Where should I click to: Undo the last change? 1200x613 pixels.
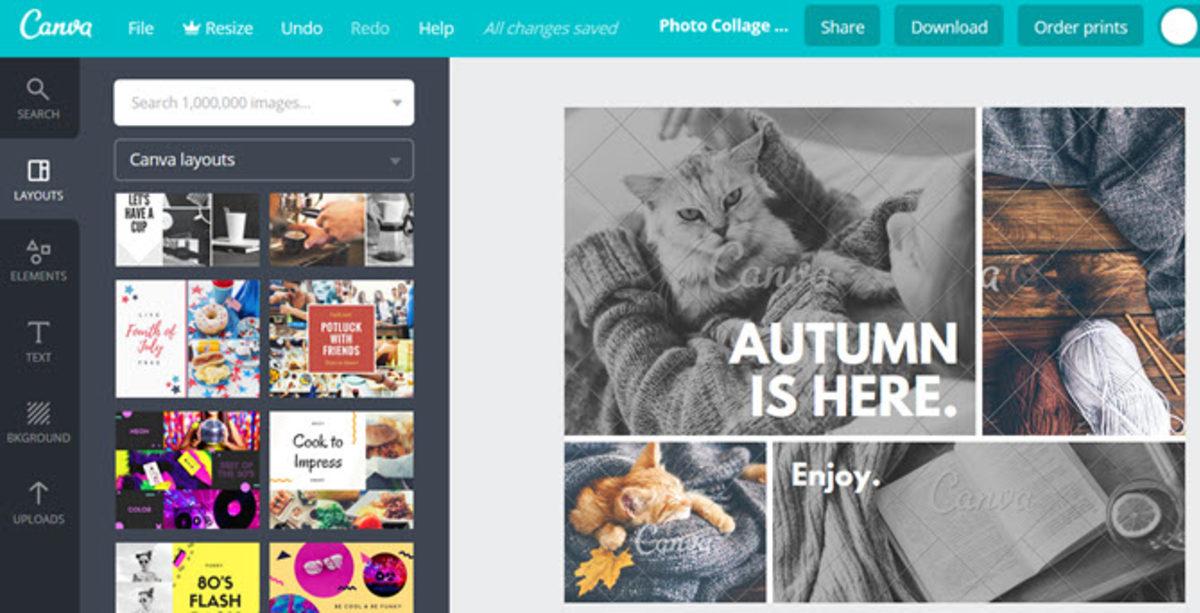[301, 28]
